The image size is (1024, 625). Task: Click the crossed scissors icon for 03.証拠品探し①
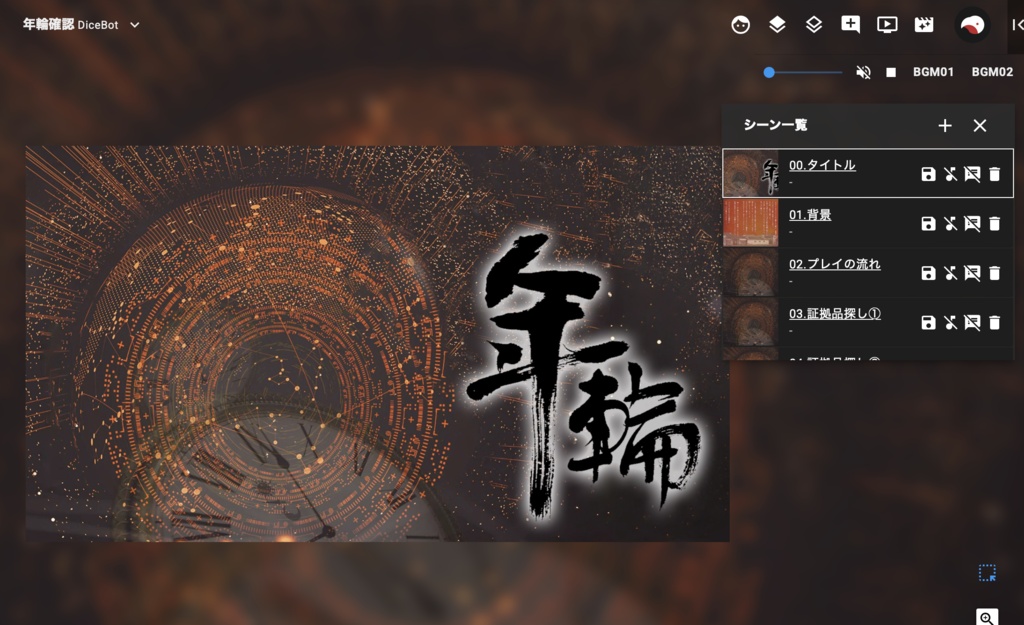pyautogui.click(x=950, y=323)
